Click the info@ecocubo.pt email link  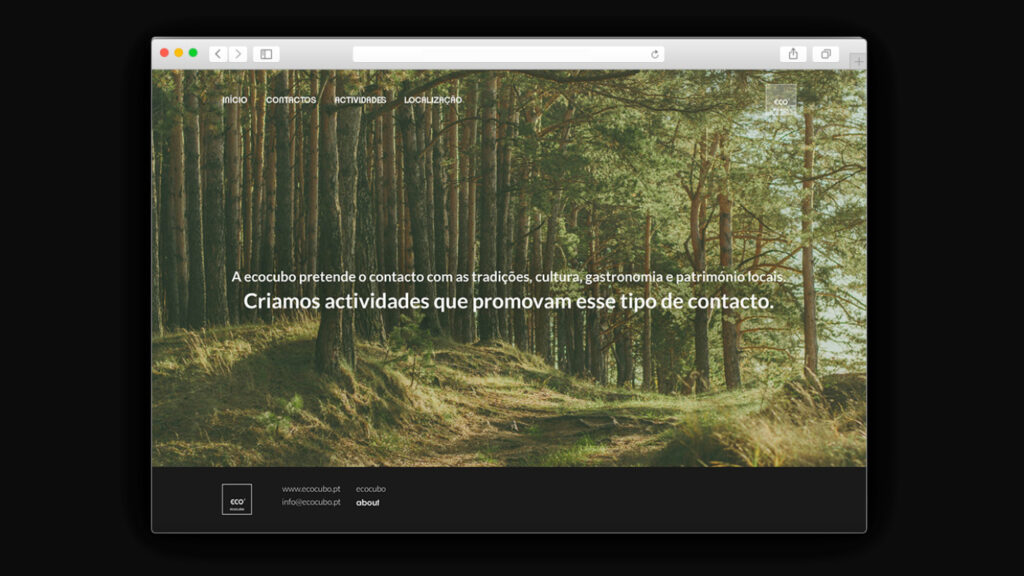coord(311,502)
